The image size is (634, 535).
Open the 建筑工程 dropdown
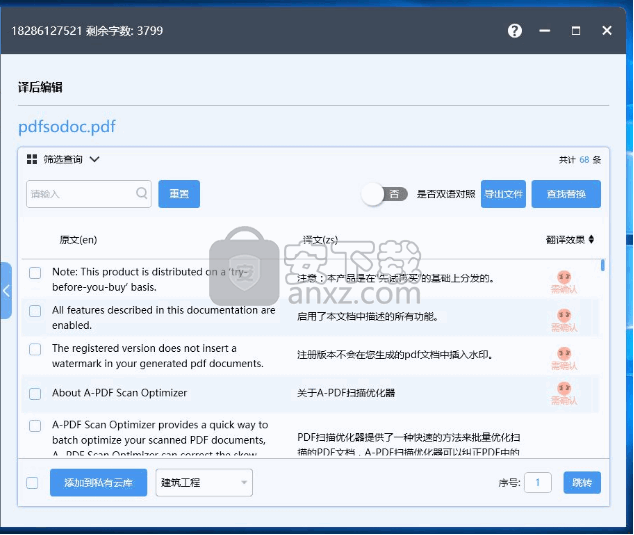tap(204, 482)
